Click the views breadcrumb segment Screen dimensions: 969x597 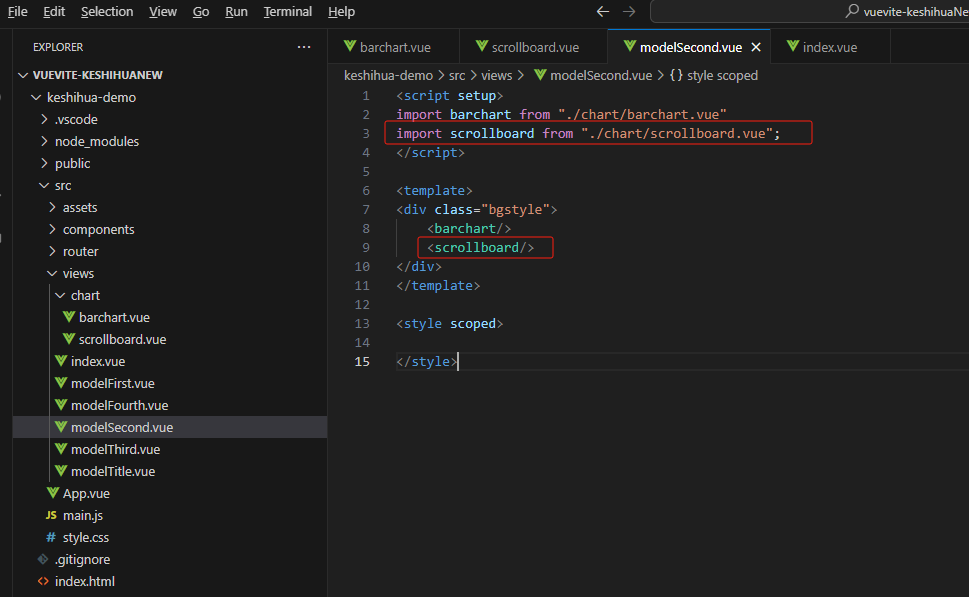coord(496,75)
